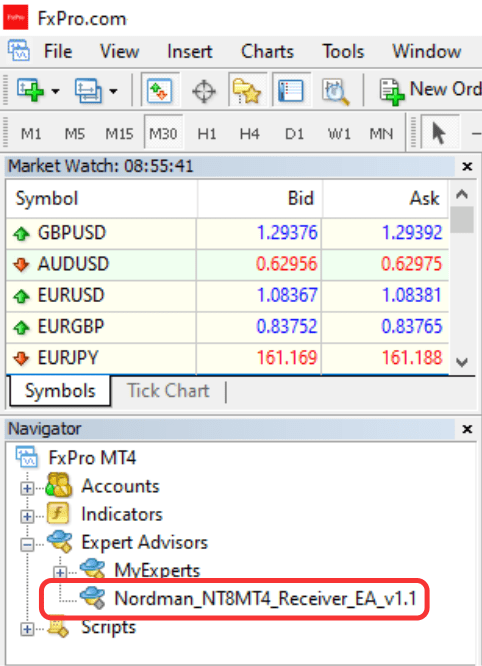The height and width of the screenshot is (666, 482).
Task: Select the EURUSD symbol row
Action: pyautogui.click(x=228, y=296)
